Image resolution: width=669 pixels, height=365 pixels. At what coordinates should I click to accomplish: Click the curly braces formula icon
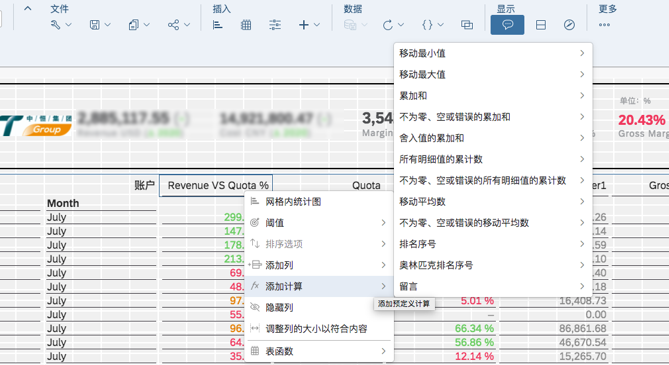coord(427,25)
